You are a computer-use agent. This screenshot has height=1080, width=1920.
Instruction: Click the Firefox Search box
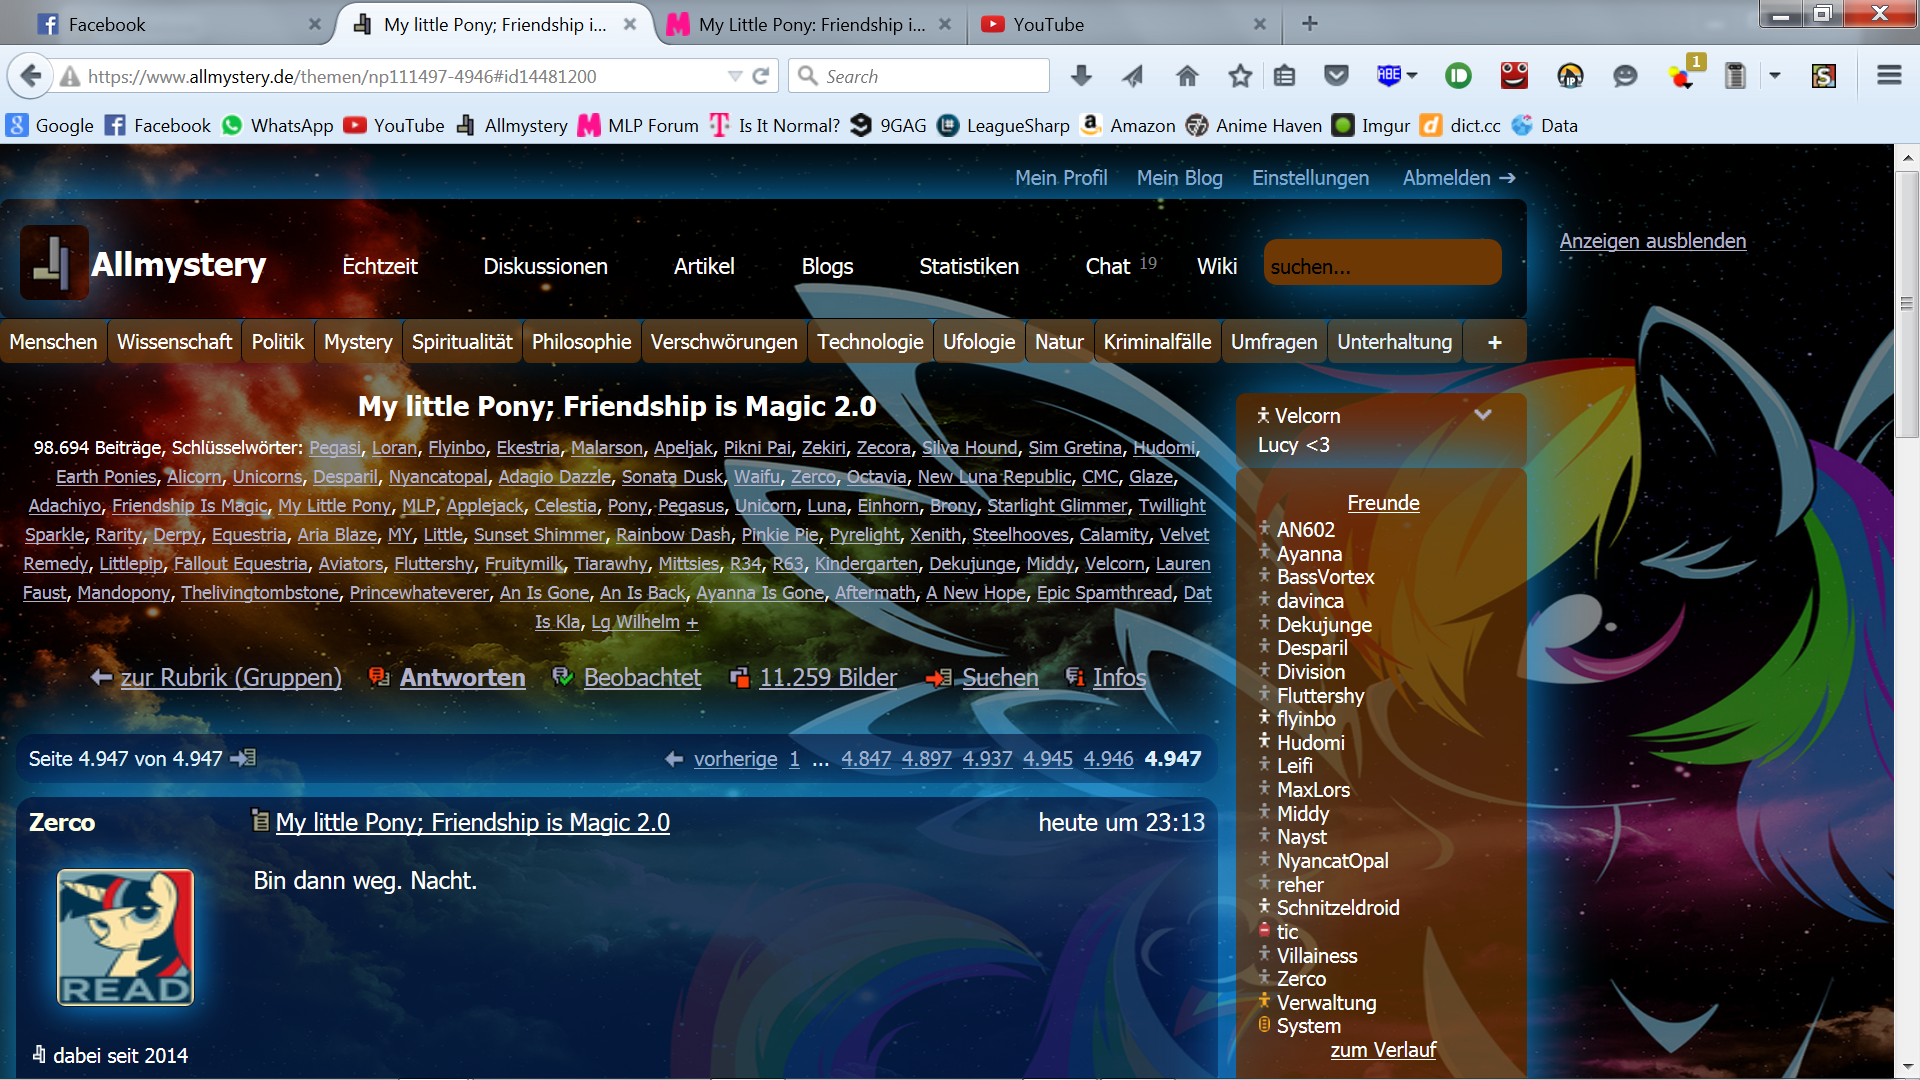[919, 76]
